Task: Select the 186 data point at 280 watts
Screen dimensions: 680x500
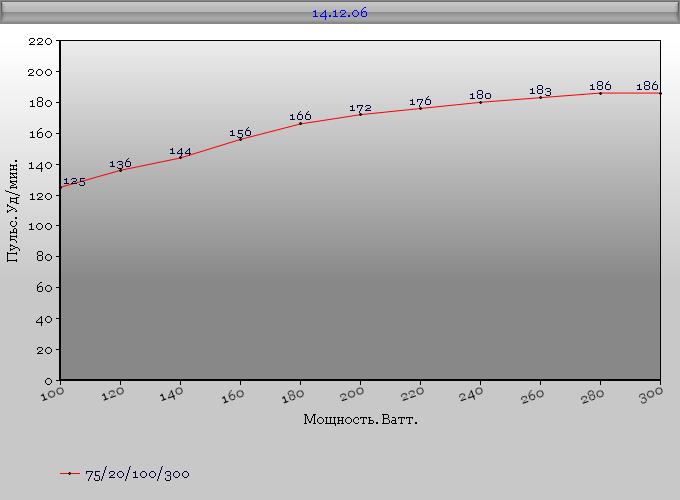Action: click(600, 93)
